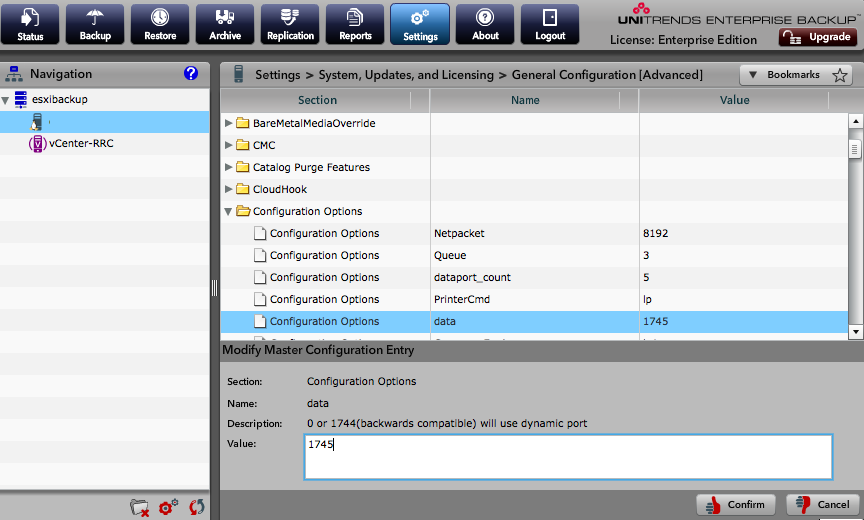The width and height of the screenshot is (864, 520).
Task: Cancel the configuration edit
Action: click(823, 505)
